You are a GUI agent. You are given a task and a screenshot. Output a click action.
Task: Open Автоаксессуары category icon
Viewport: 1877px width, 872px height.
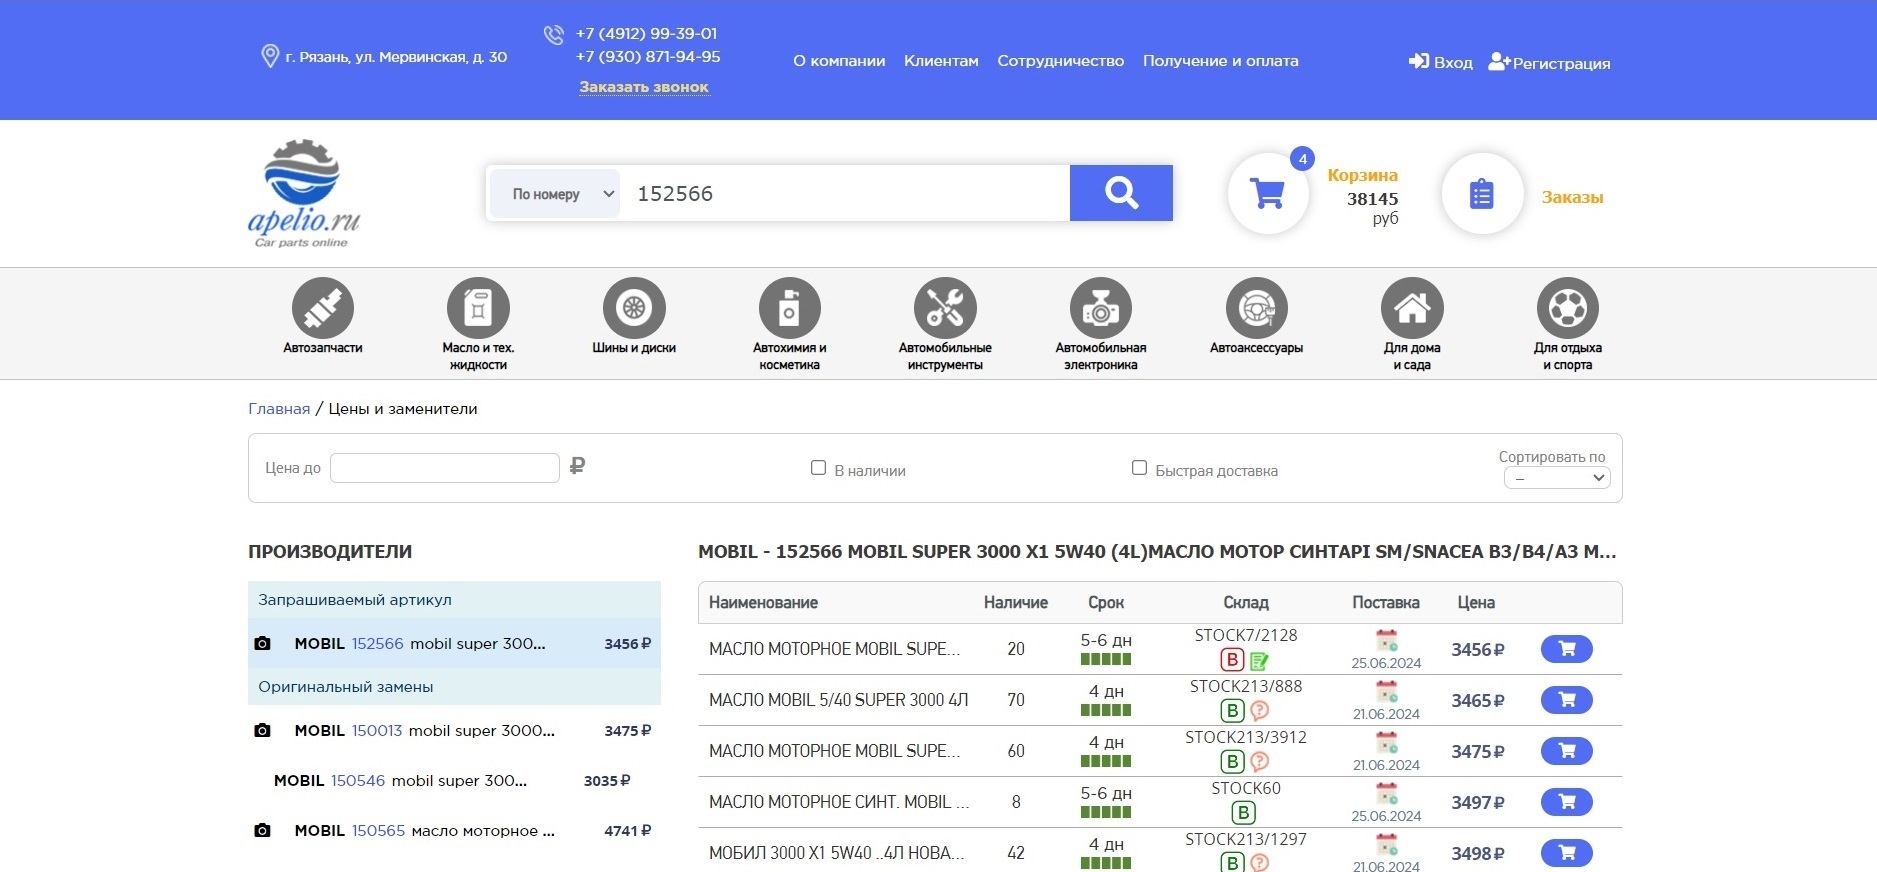click(1257, 308)
